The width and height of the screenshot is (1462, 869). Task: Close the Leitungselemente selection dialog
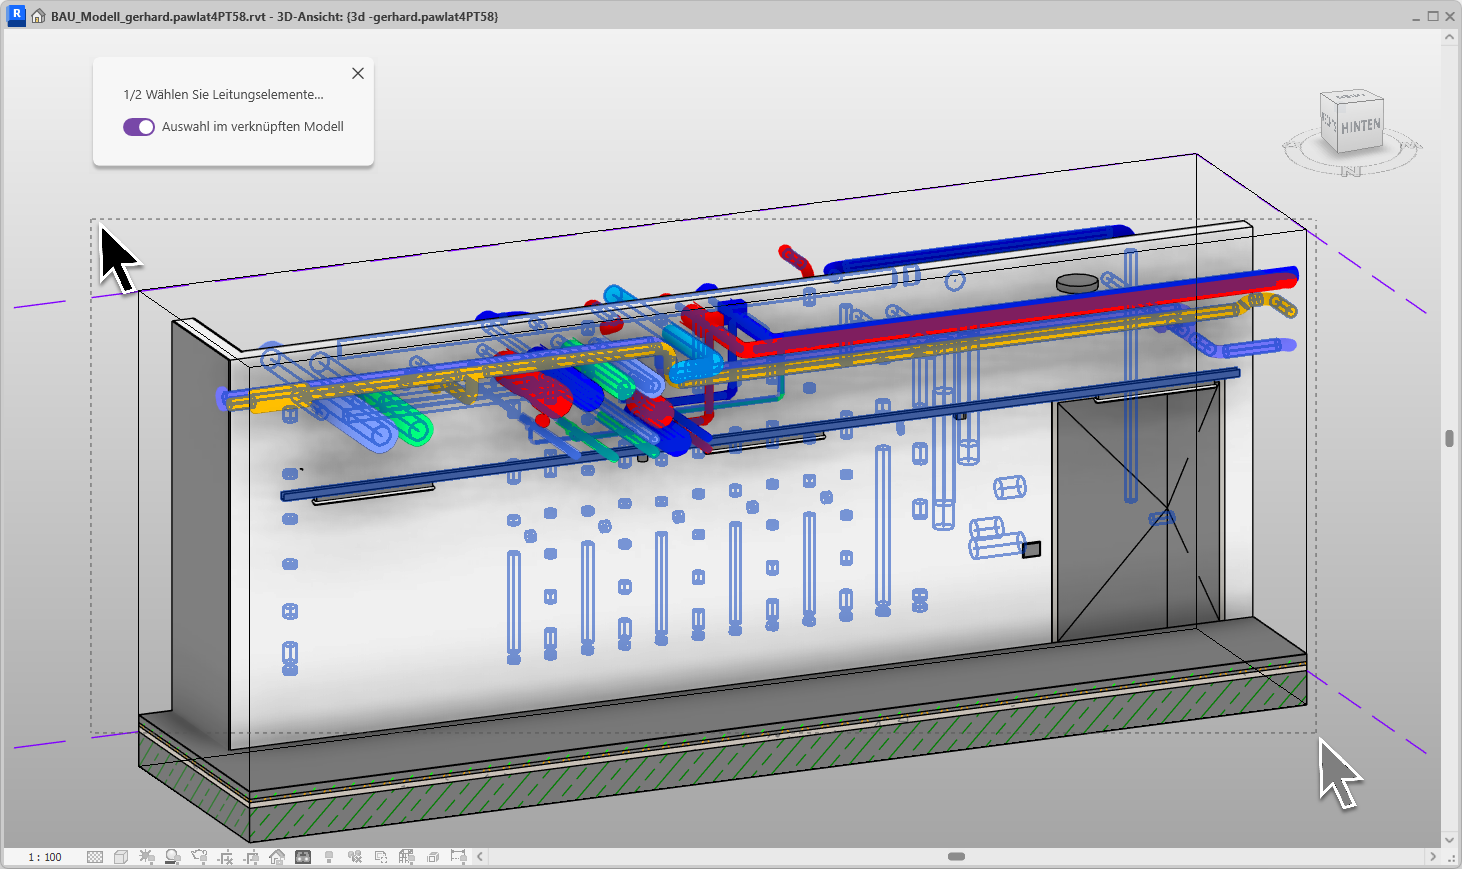(357, 73)
